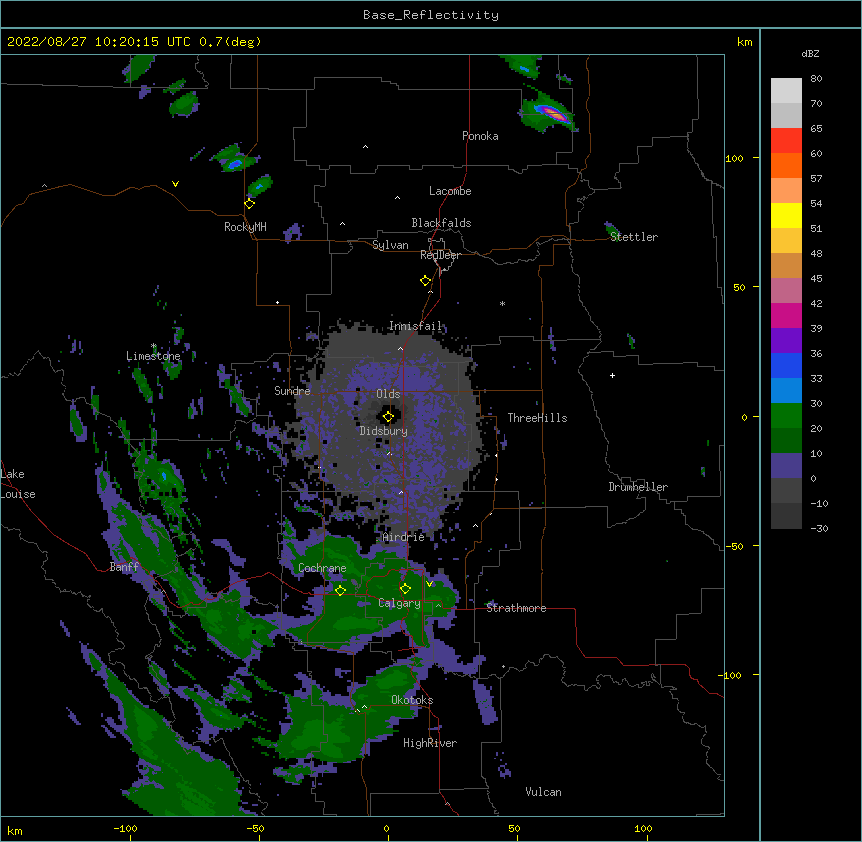Click the dBZ legend heading

click(810, 54)
